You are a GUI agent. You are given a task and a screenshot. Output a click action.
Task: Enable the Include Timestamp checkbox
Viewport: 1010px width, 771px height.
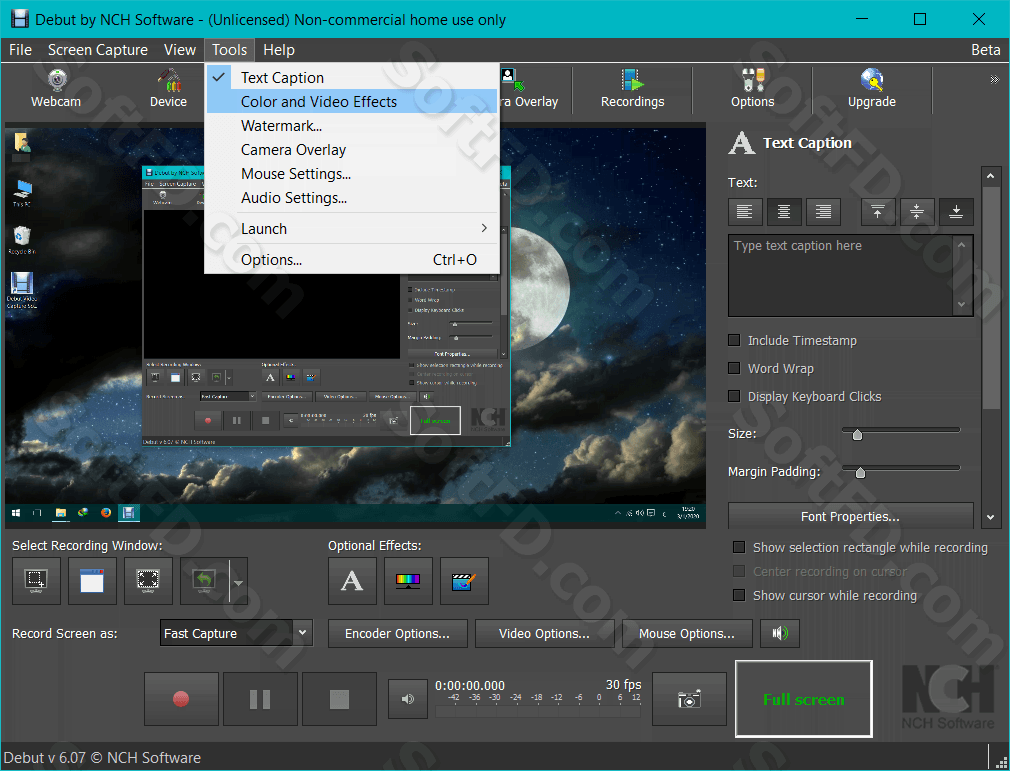(x=734, y=340)
